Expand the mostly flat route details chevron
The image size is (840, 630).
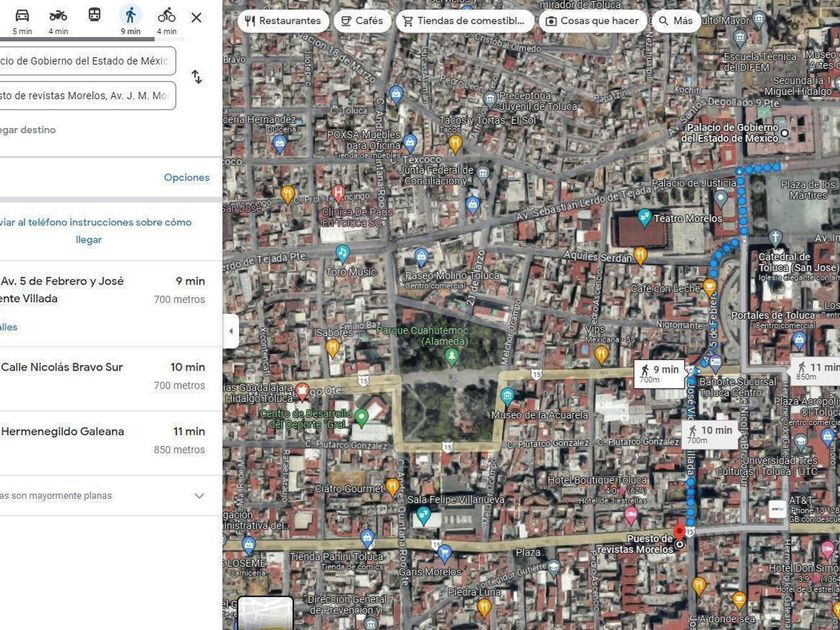click(x=199, y=496)
